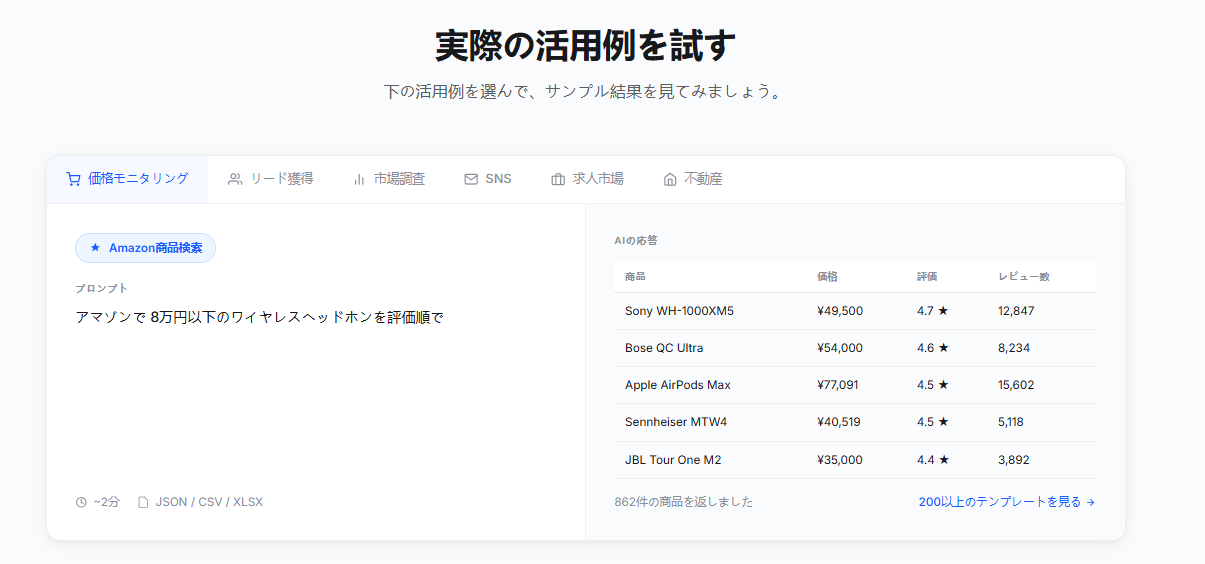Select the 不動産 tab

692,179
